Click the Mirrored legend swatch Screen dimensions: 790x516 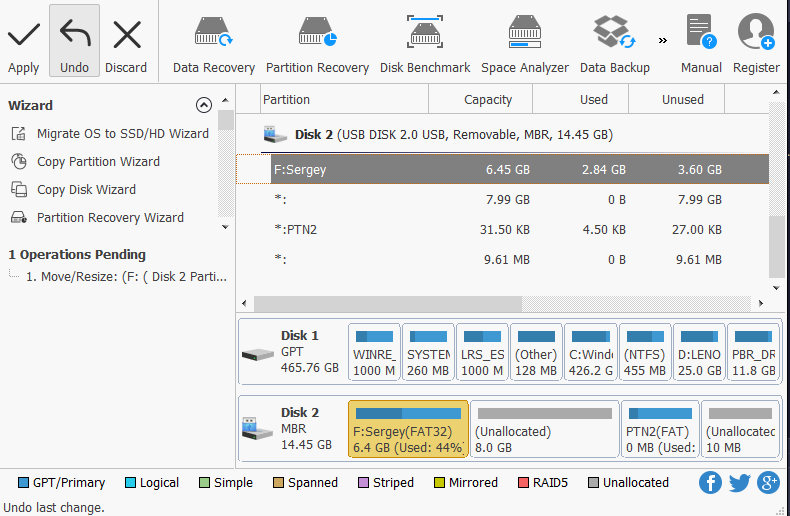(x=439, y=483)
